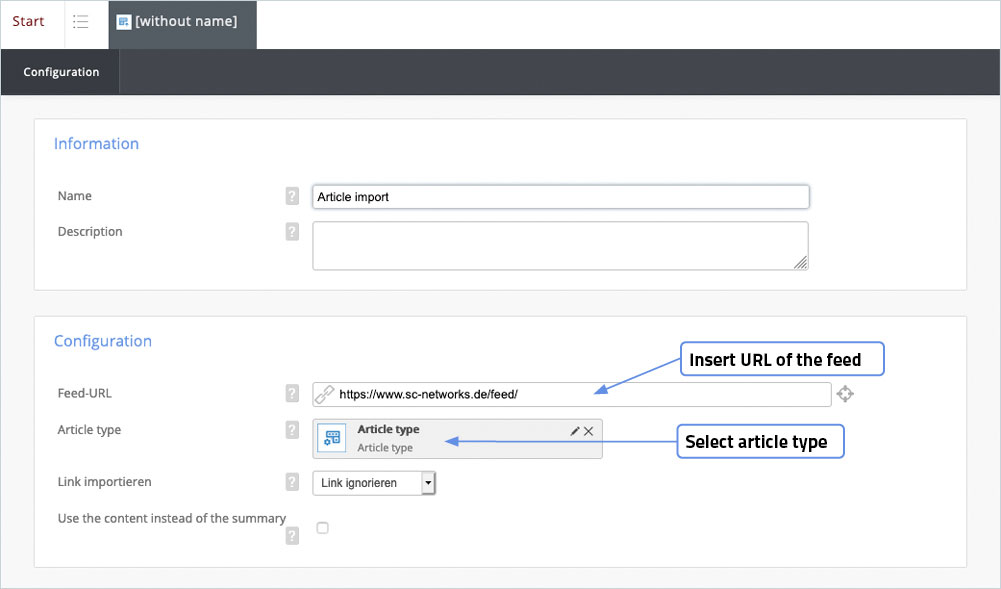The height and width of the screenshot is (589, 1001).
Task: Click the [without name] tab icon
Action: pos(124,22)
